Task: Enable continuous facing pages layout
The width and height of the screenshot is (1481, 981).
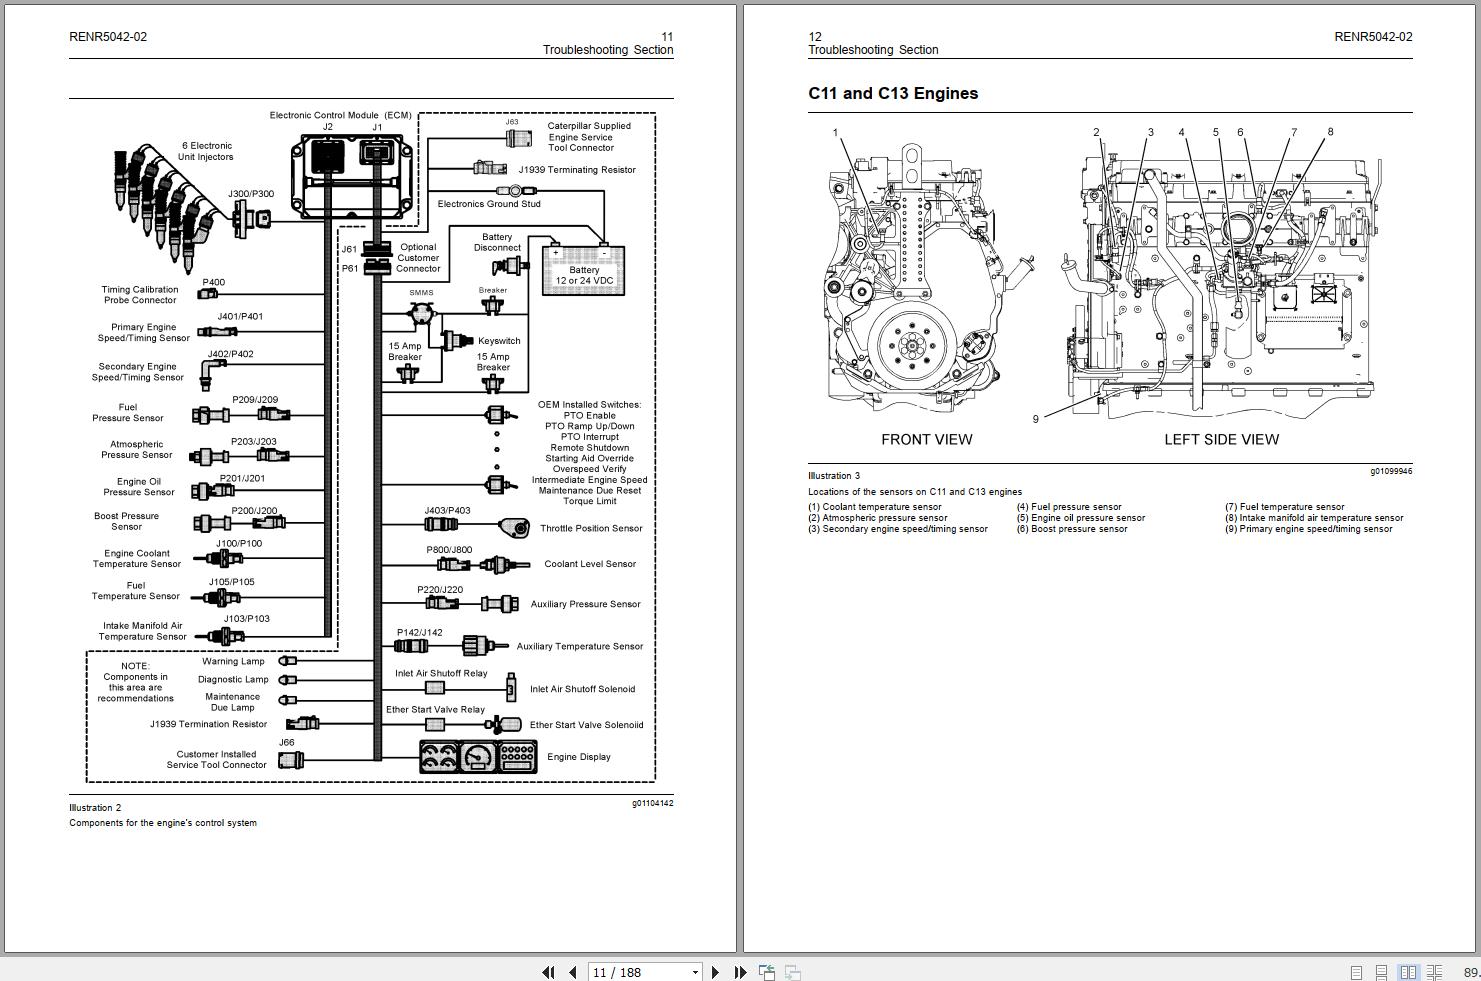Action: pyautogui.click(x=1435, y=972)
